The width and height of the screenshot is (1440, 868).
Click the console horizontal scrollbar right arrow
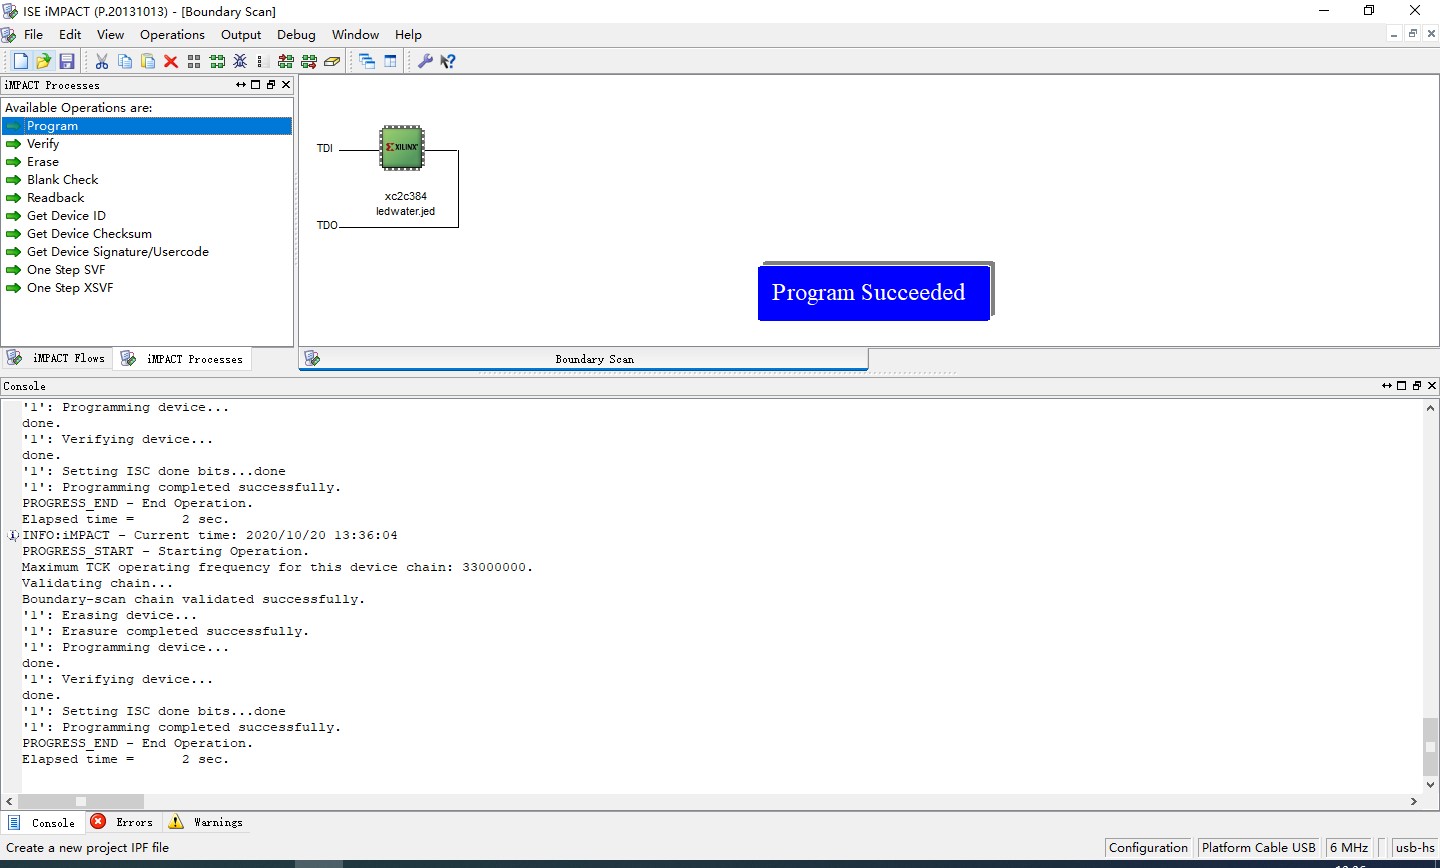point(1414,802)
